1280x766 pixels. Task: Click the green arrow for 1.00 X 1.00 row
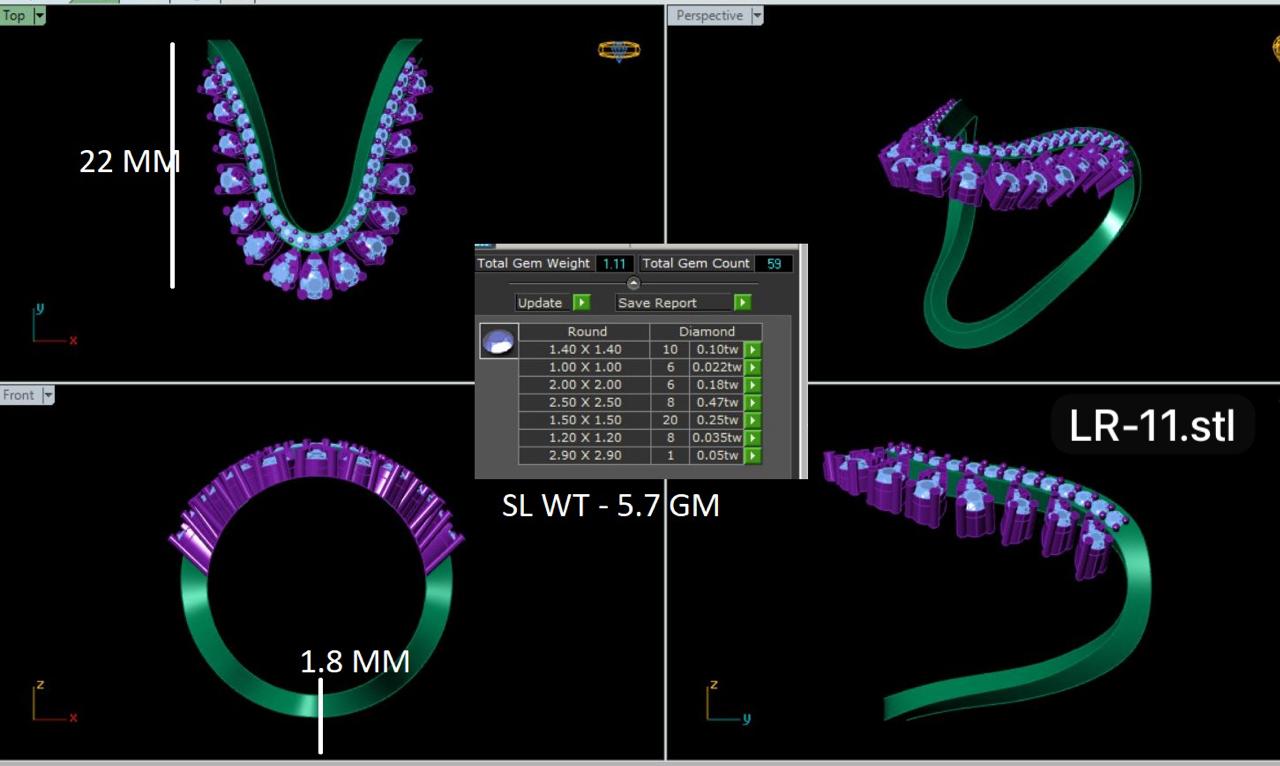point(752,368)
